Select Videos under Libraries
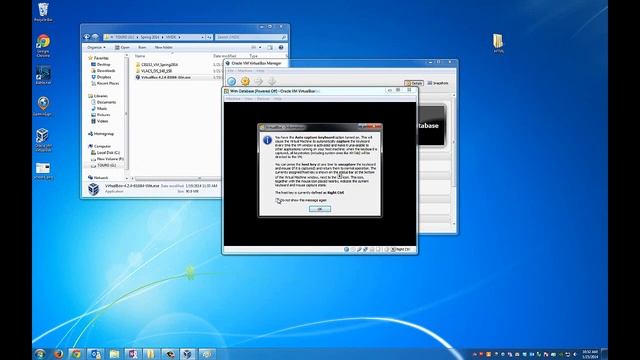This screenshot has height=360, width=640. (x=100, y=121)
